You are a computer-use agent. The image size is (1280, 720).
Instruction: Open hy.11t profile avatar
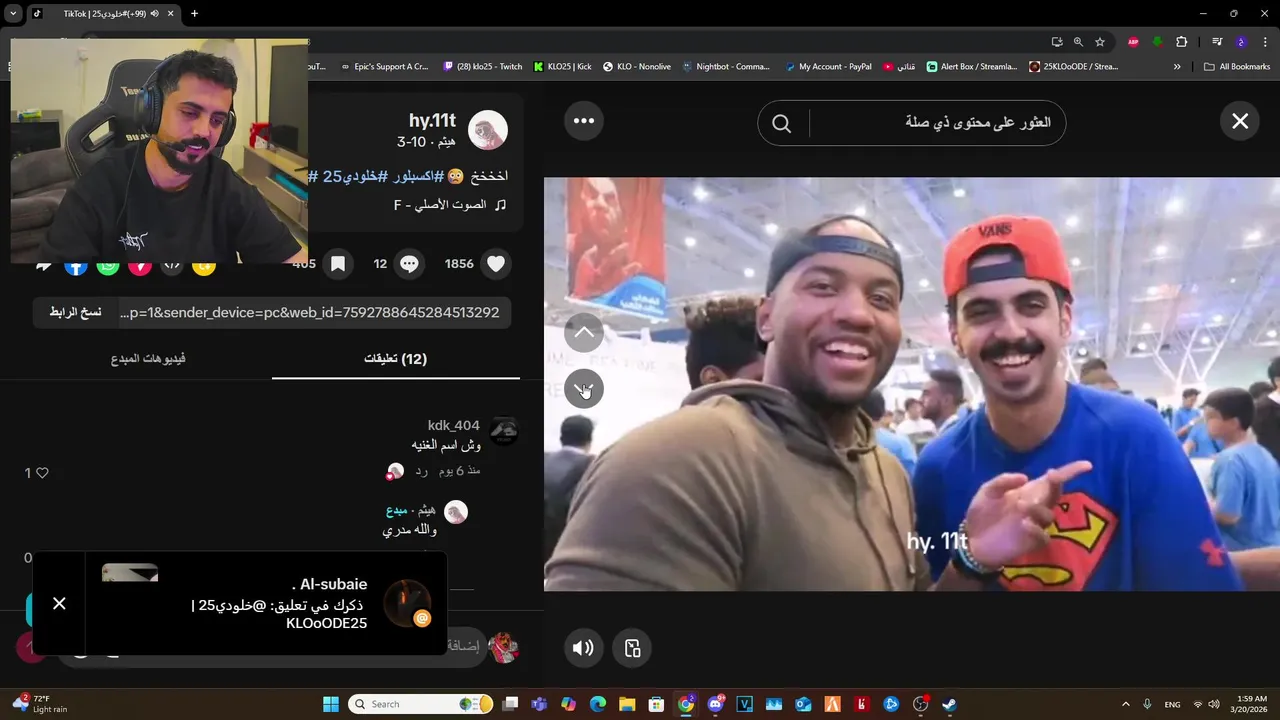click(488, 130)
